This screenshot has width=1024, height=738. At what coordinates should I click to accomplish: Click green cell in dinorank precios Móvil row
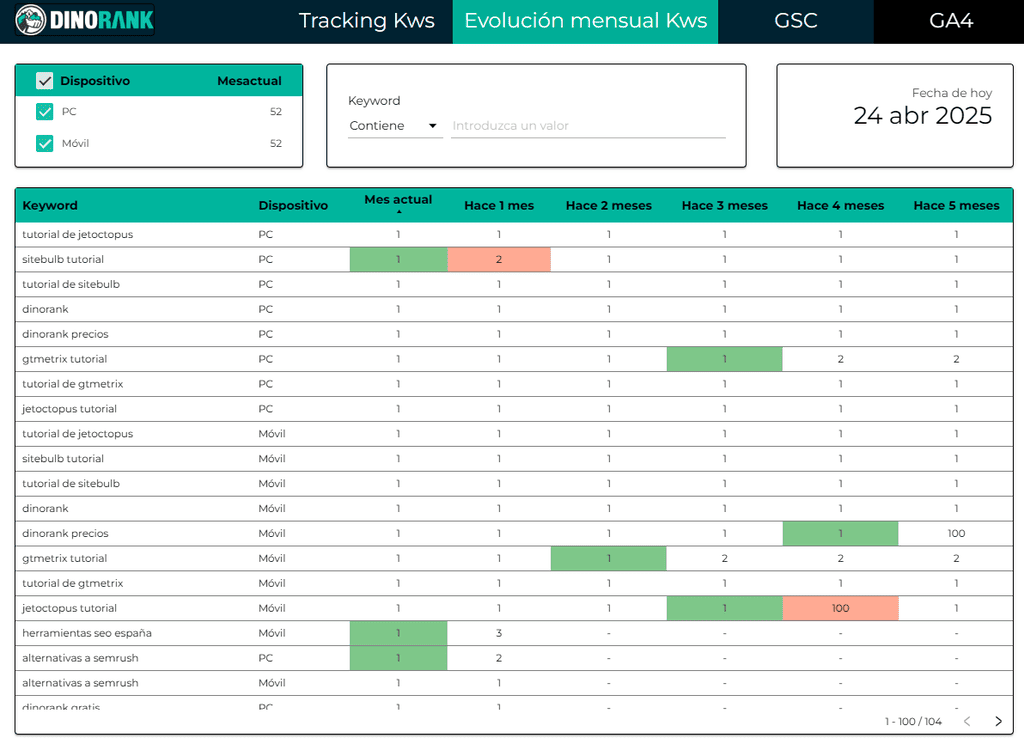840,534
